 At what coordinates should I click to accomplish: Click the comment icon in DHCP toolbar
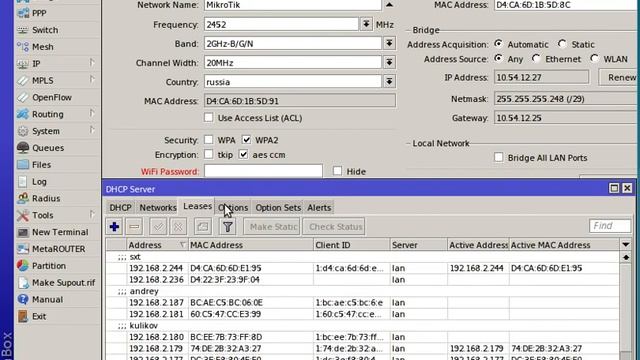tap(203, 227)
